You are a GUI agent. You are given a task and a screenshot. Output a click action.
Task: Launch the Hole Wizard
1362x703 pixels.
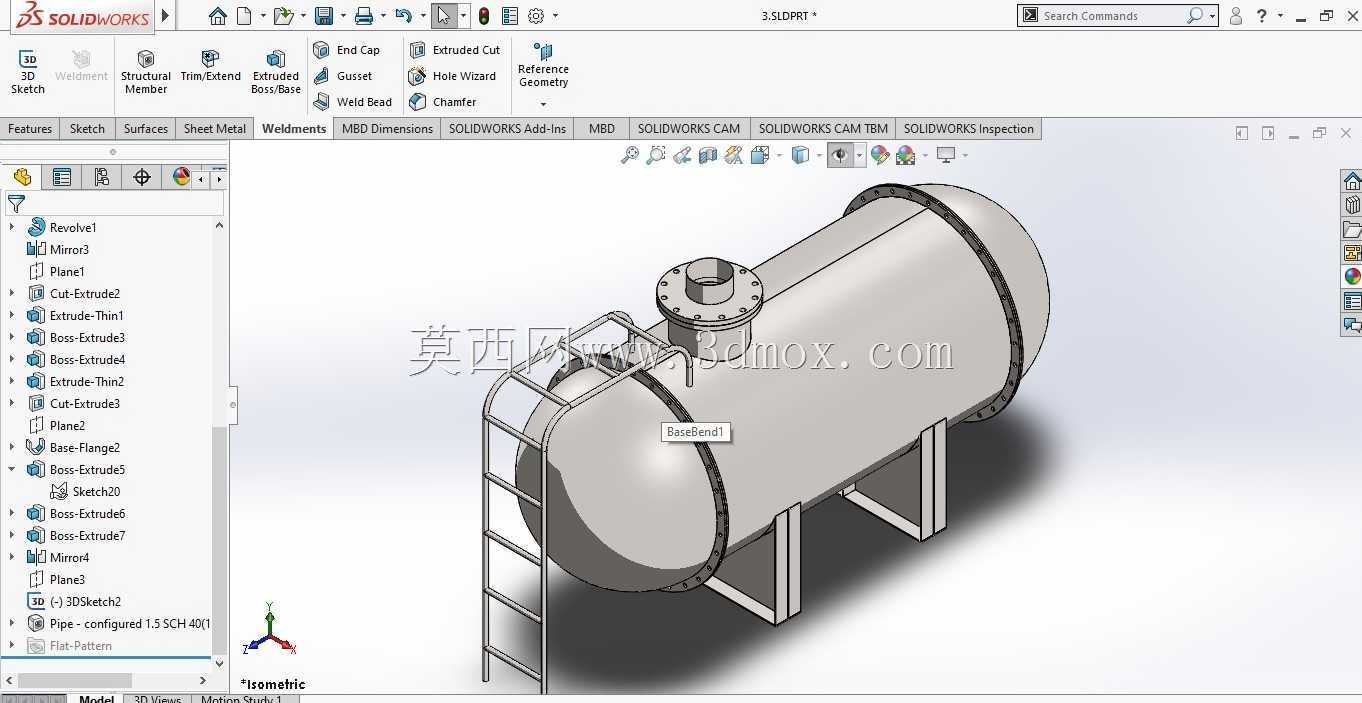coord(453,76)
